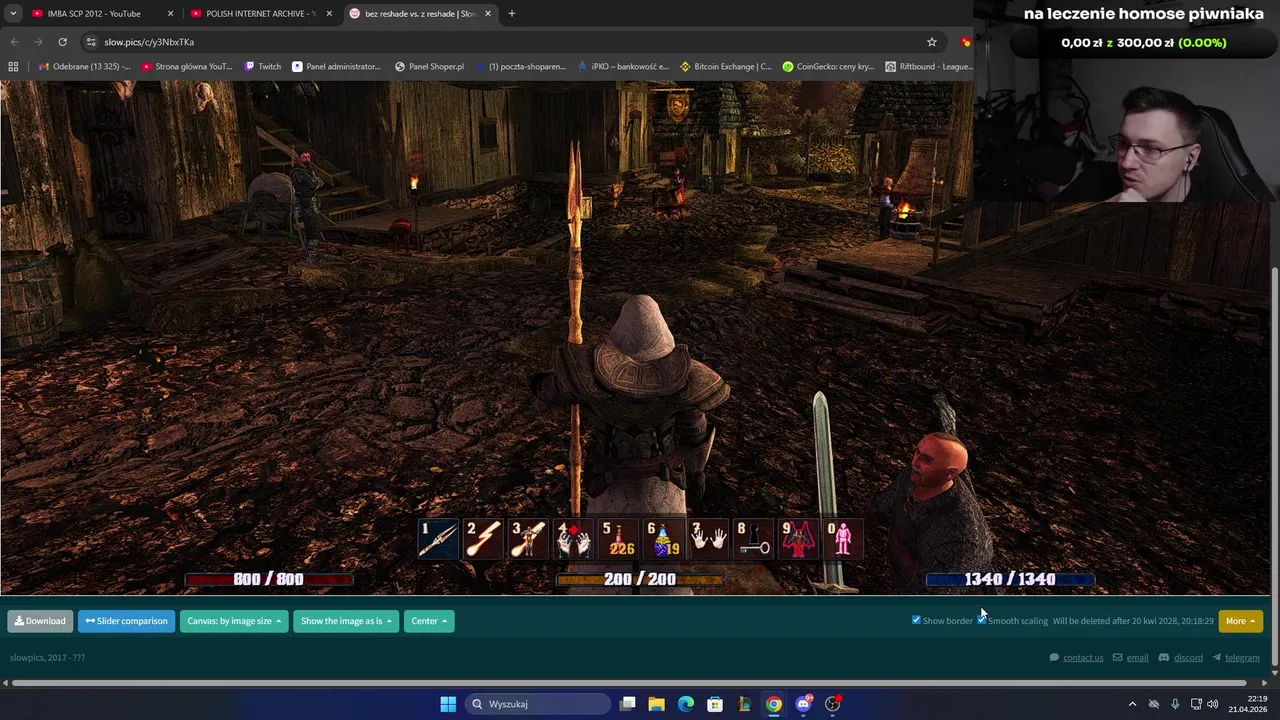Open OBS Studio from the taskbar
The image size is (1280, 720).
click(x=833, y=704)
